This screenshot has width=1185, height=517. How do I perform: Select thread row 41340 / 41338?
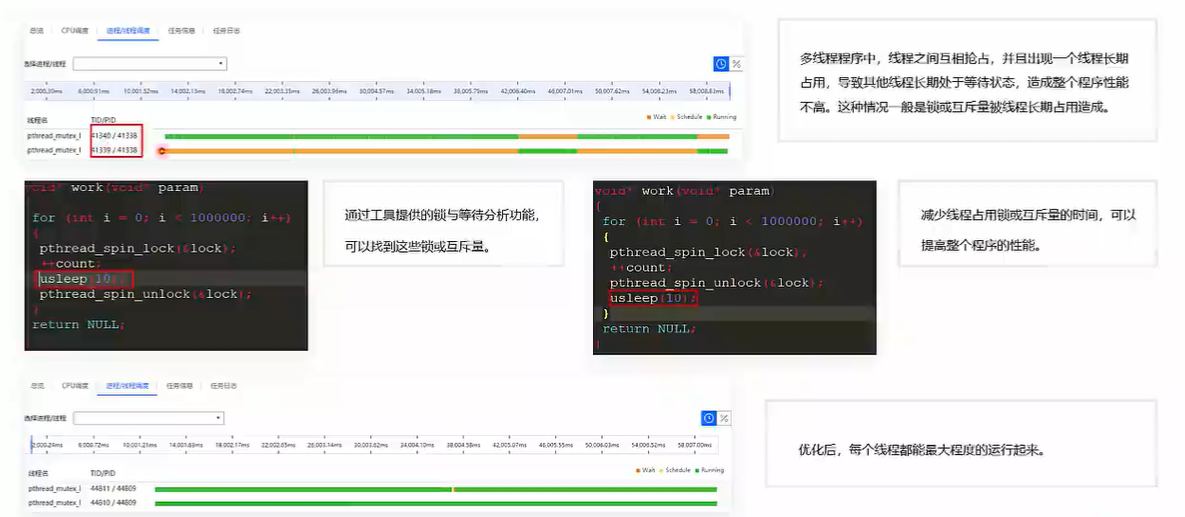pos(379,136)
